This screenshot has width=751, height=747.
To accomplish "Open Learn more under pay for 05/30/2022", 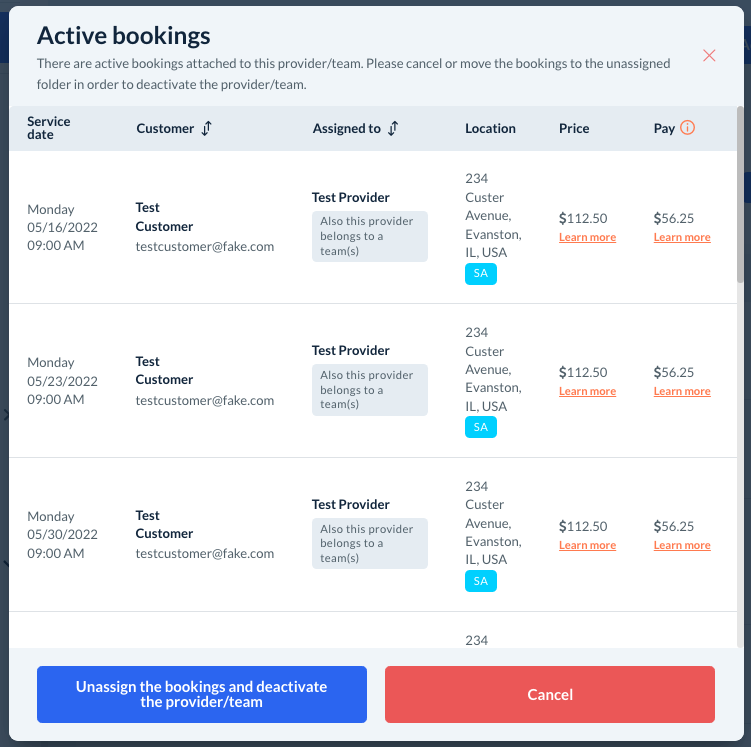I will click(x=682, y=546).
